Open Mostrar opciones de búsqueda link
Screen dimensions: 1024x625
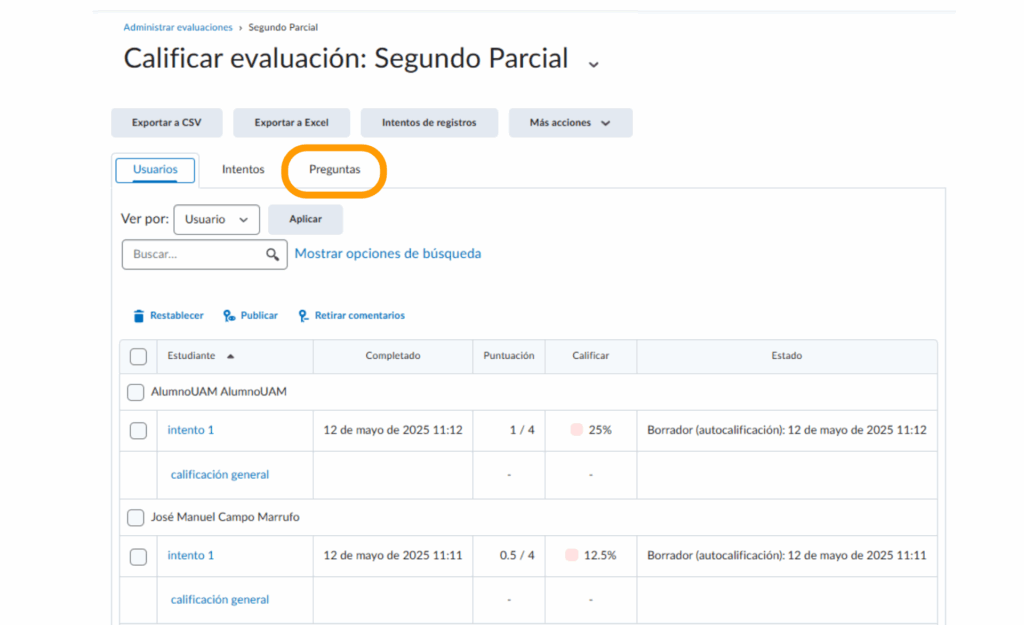point(387,254)
